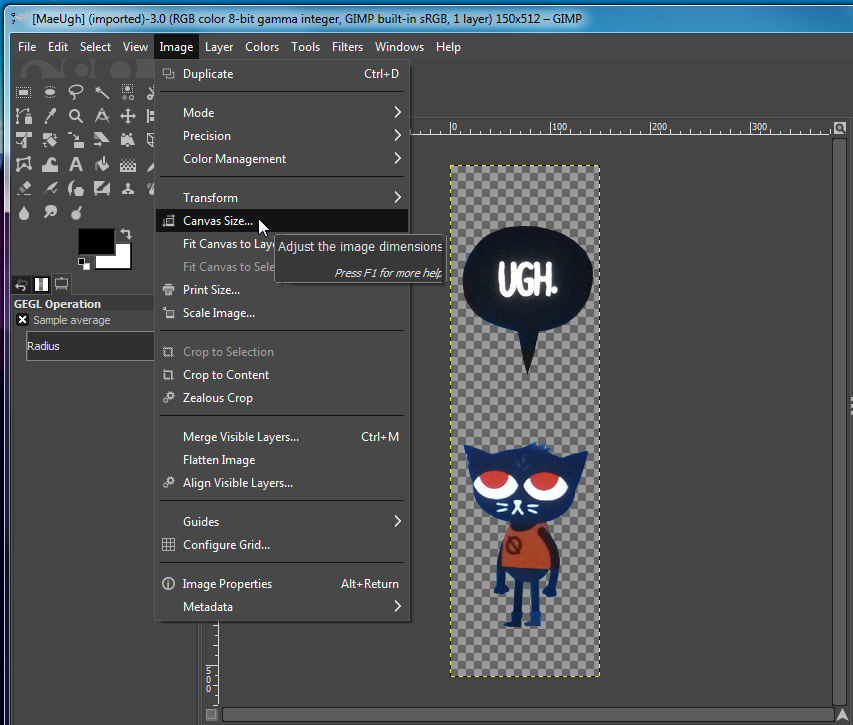Select the Zoom magnifier tool
Viewport: 853px width, 725px height.
point(76,116)
